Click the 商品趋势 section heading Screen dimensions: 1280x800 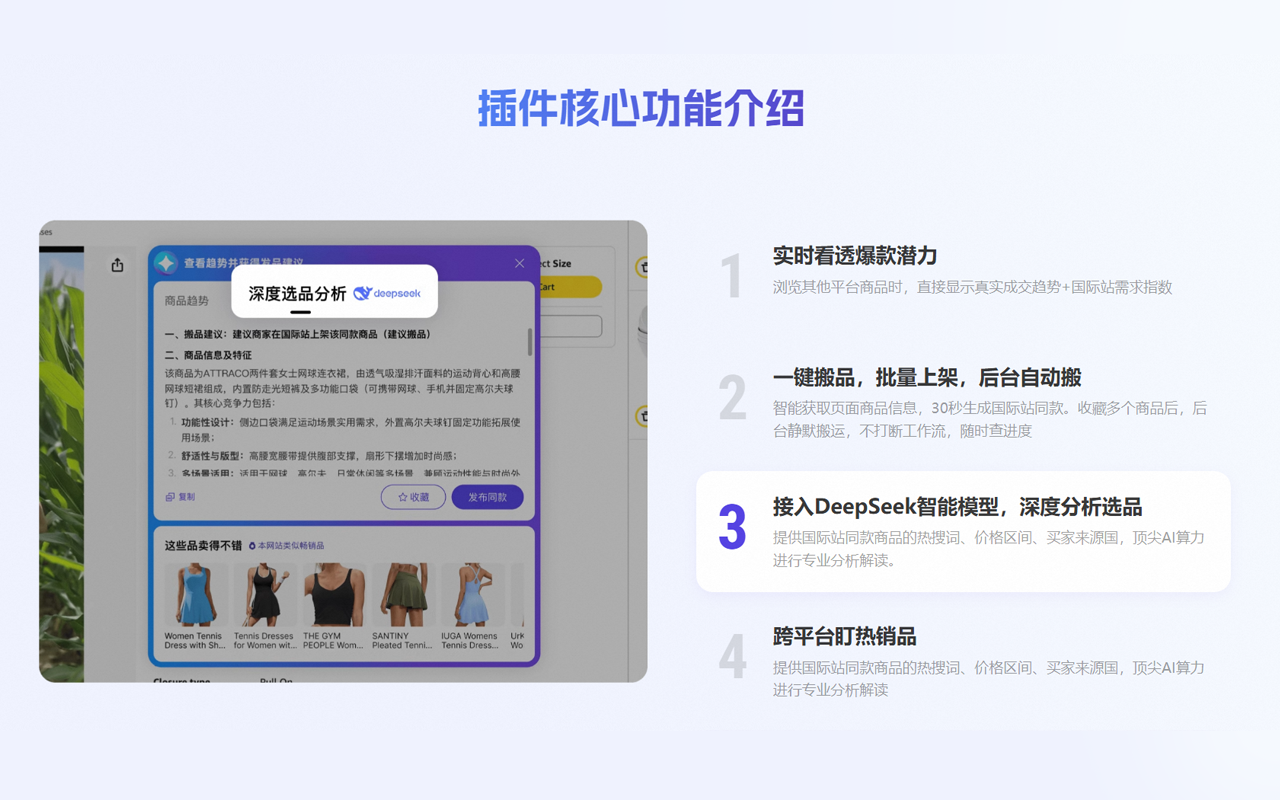pos(187,300)
